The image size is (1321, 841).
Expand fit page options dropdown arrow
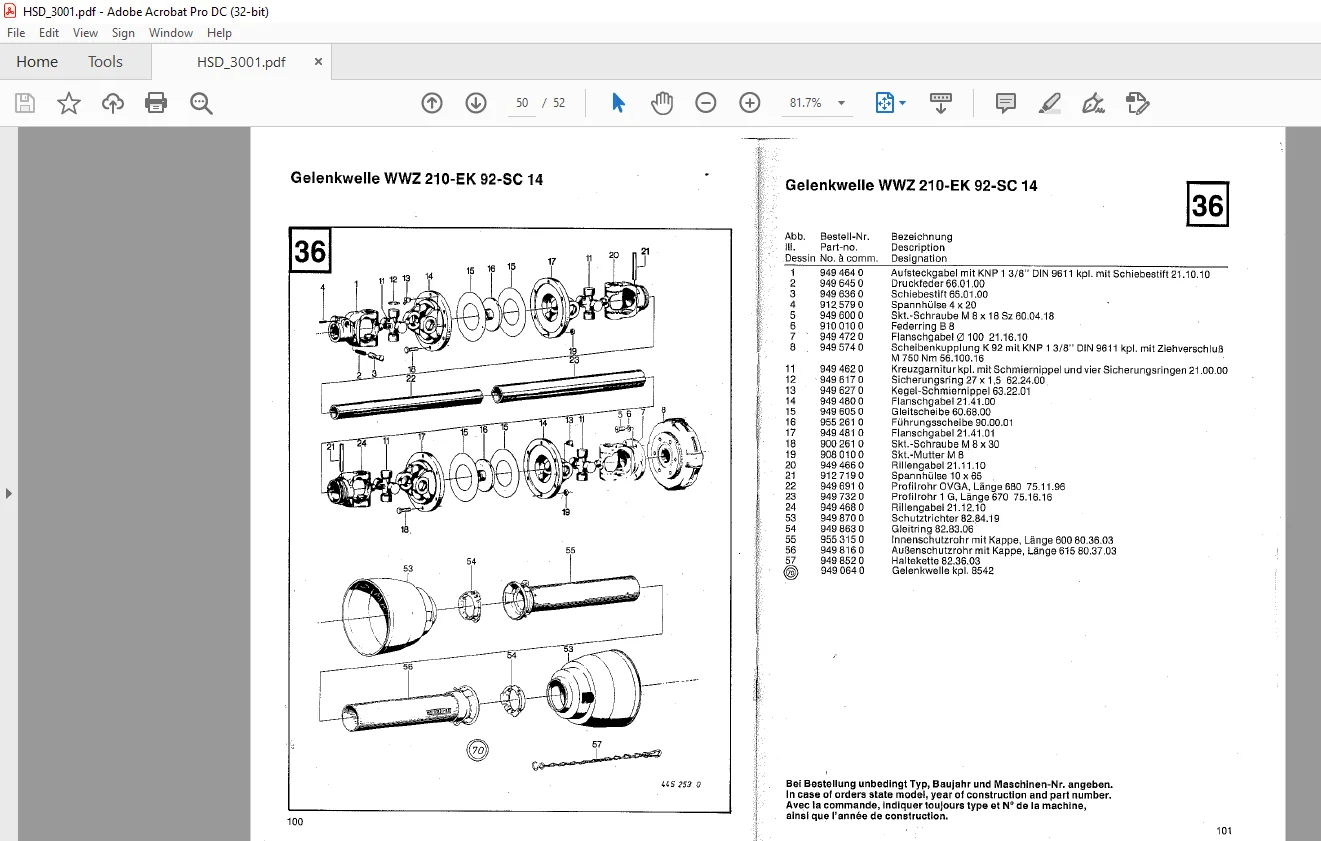point(902,103)
